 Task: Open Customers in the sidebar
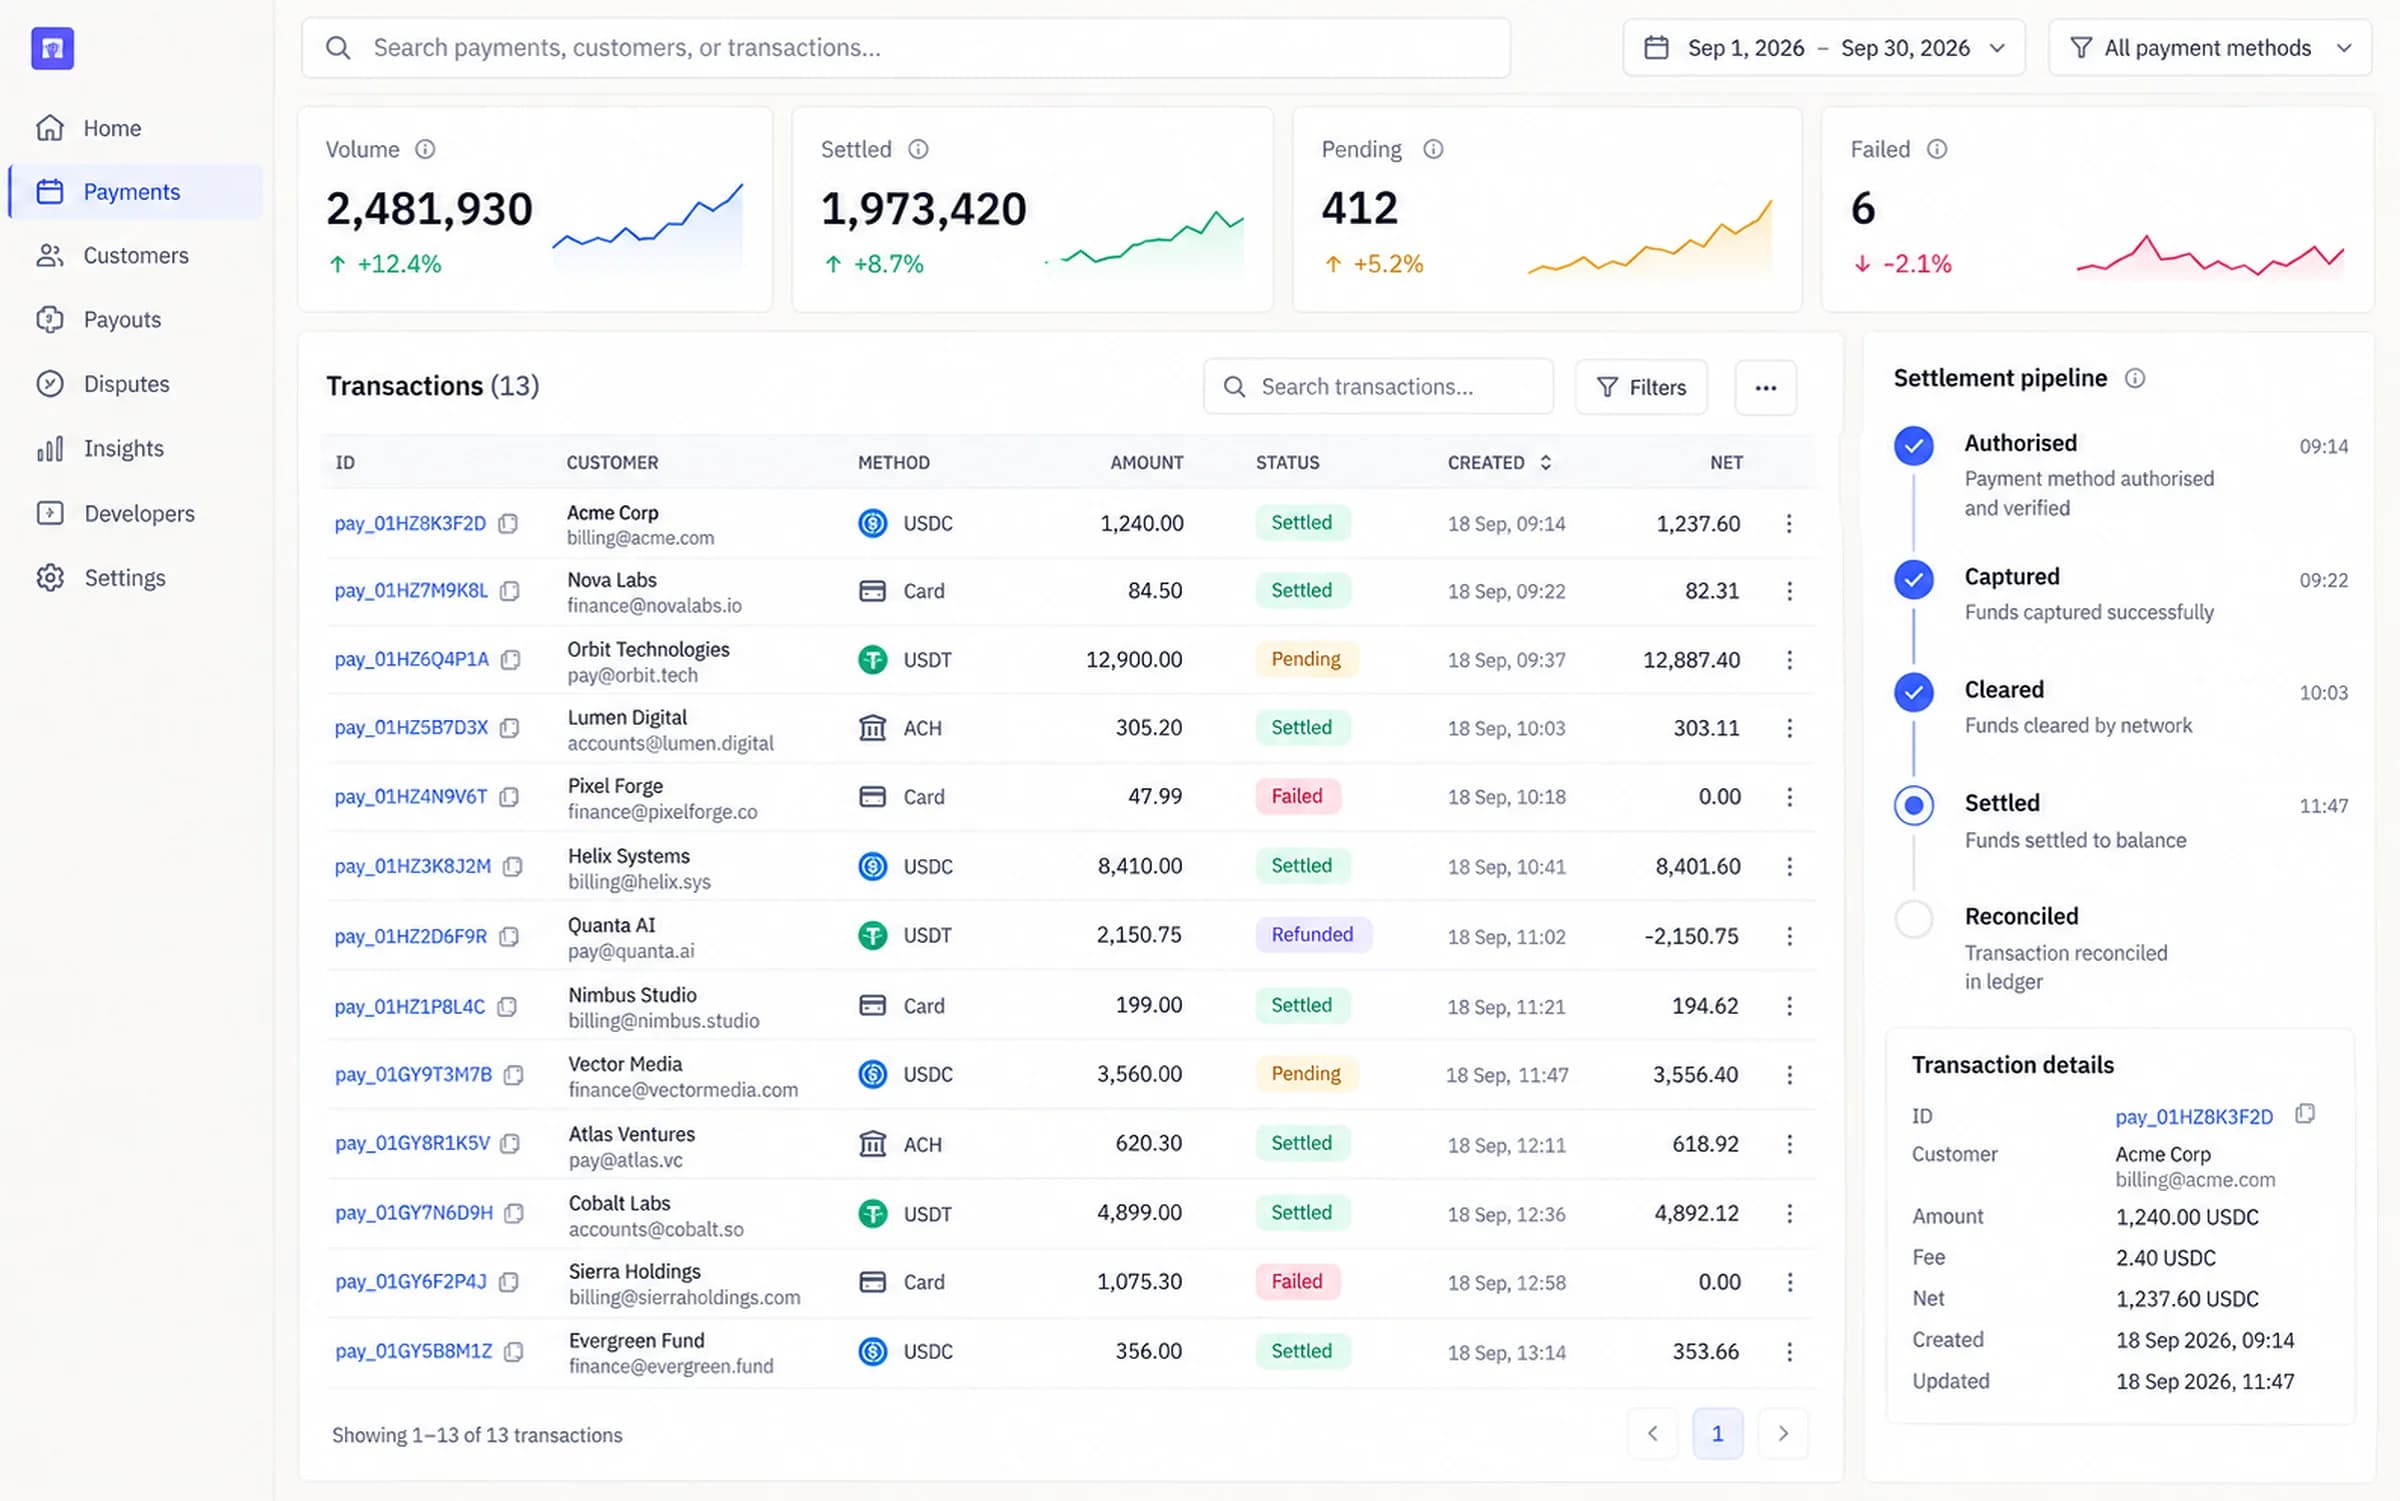[135, 256]
